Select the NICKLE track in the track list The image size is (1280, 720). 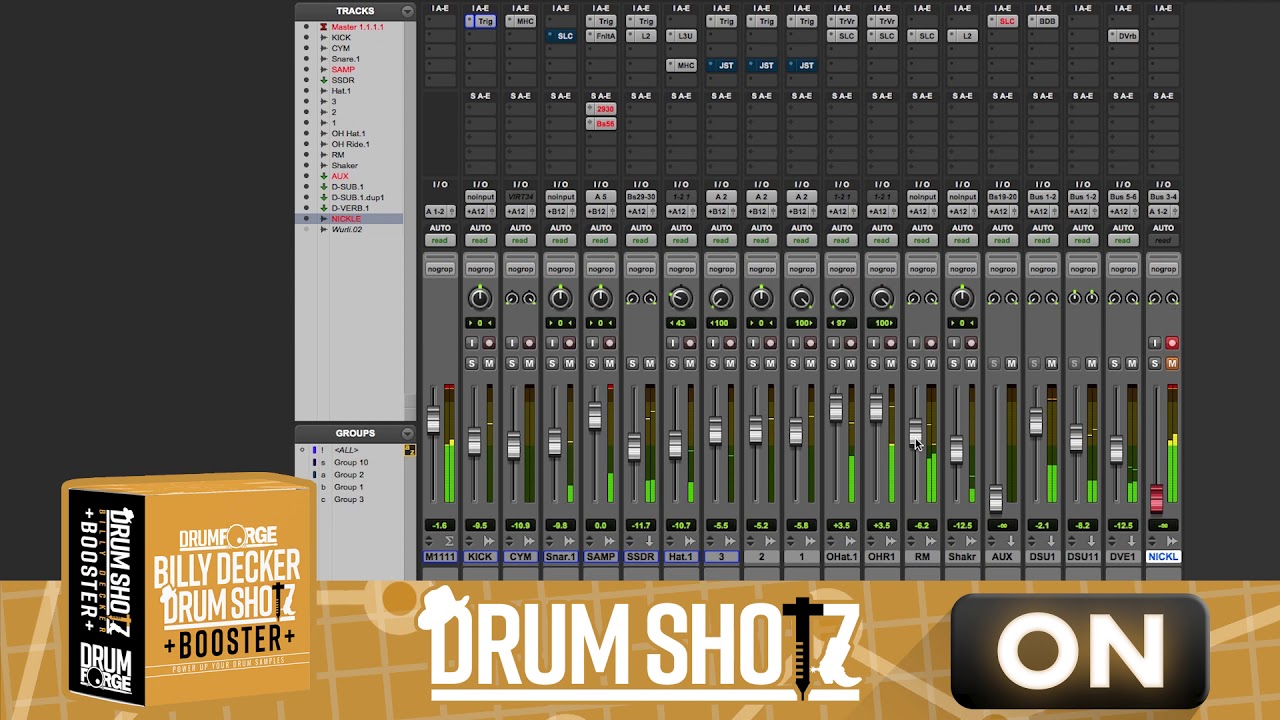coord(346,219)
